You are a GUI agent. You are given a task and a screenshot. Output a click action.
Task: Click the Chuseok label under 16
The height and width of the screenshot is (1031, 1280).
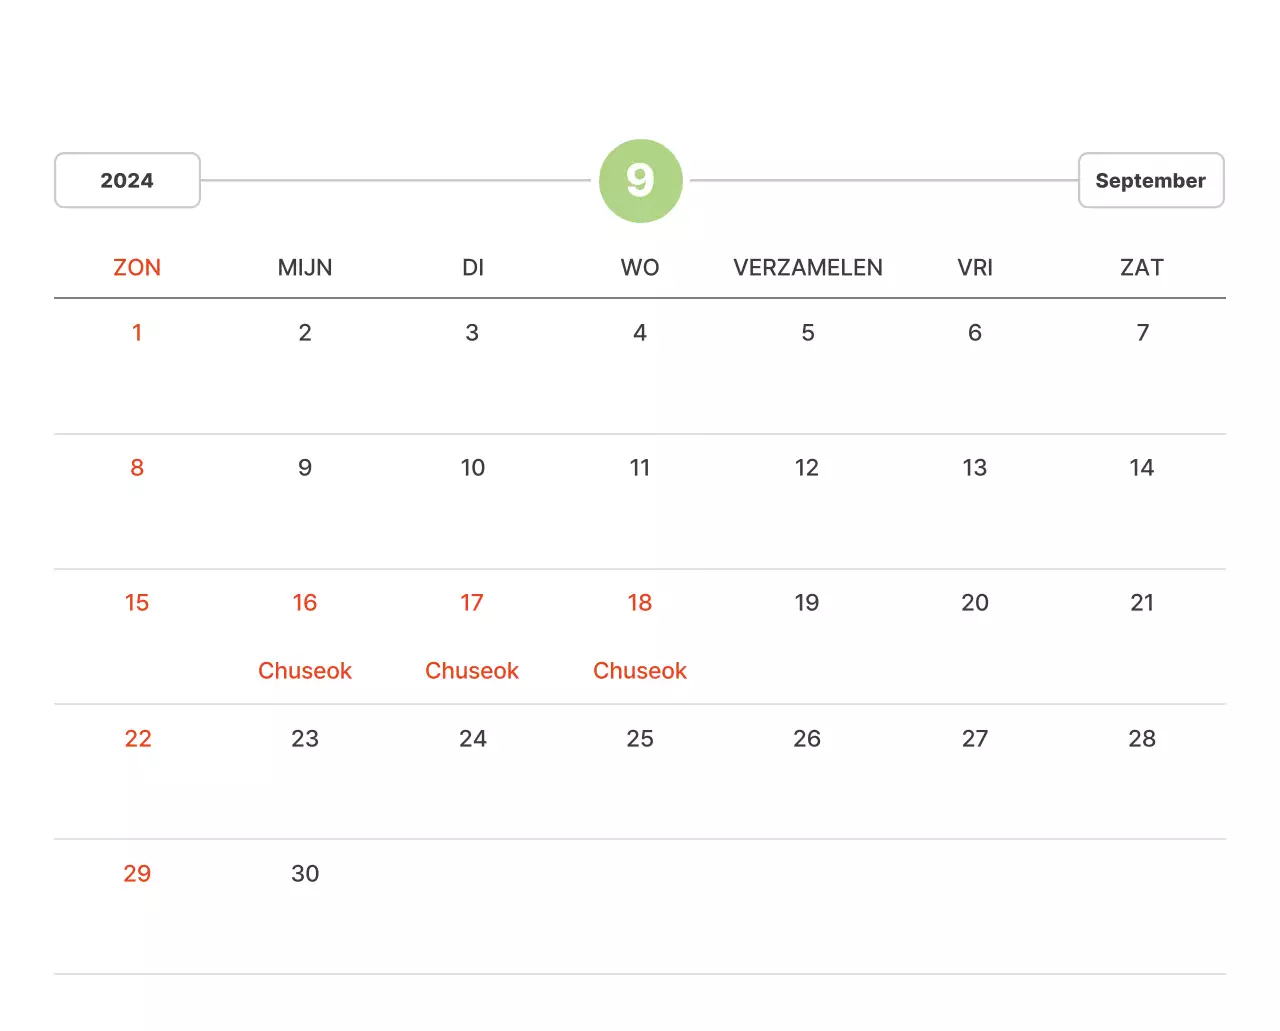305,671
